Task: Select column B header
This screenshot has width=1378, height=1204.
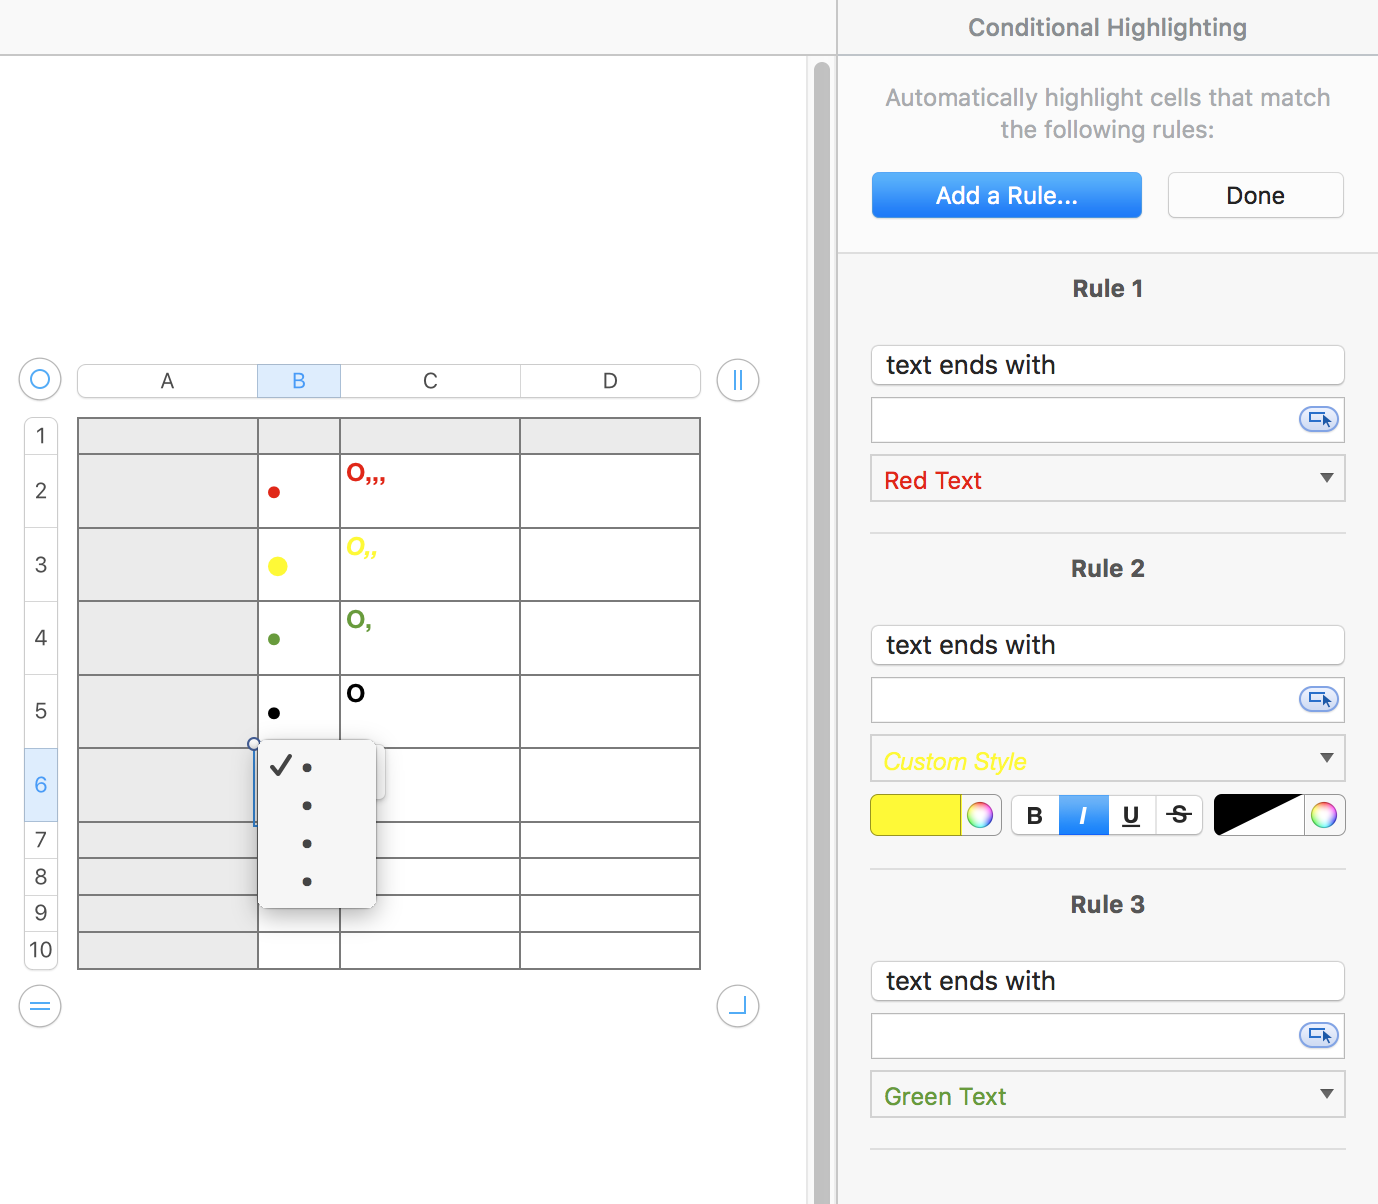Action: 299,381
